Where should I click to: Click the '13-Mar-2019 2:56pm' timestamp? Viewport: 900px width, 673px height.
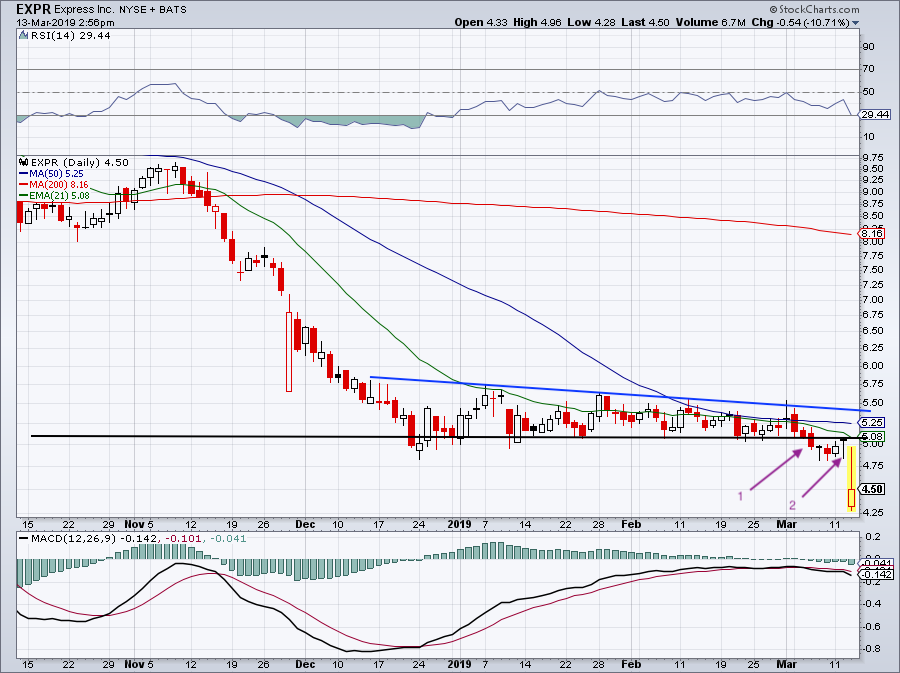click(x=65, y=23)
